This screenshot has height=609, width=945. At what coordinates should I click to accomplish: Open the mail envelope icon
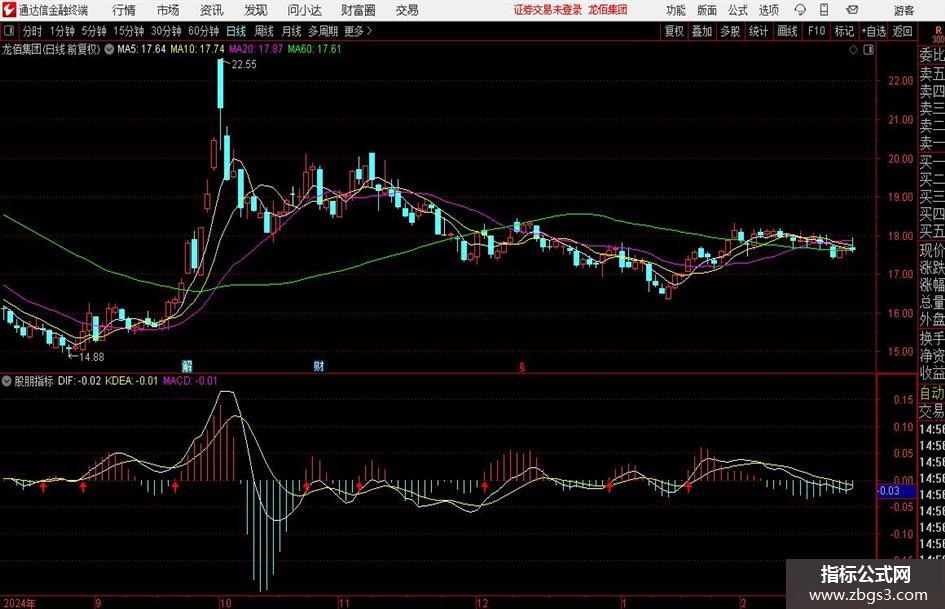pos(852,10)
